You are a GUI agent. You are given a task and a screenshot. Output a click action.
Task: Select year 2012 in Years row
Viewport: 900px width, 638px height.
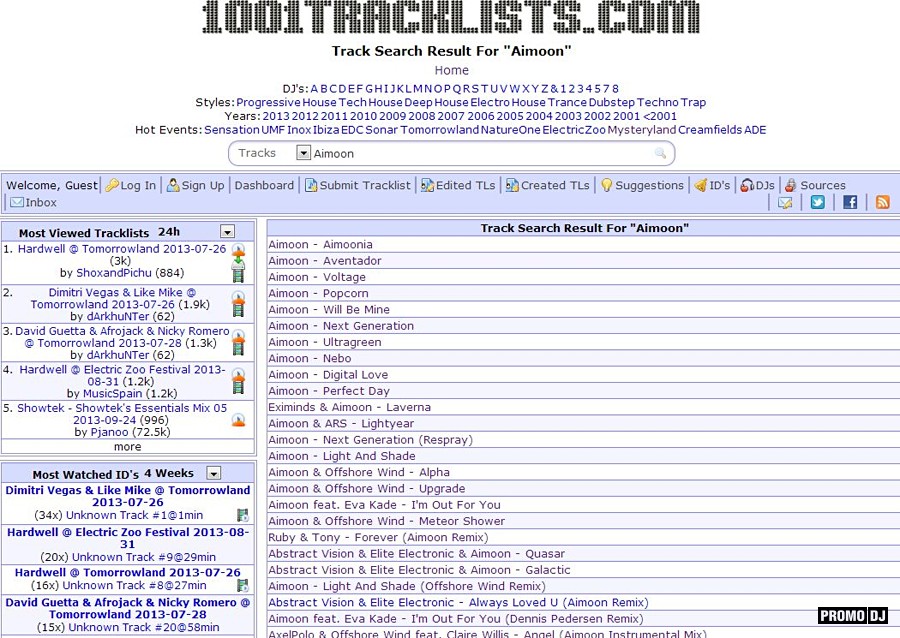click(305, 116)
